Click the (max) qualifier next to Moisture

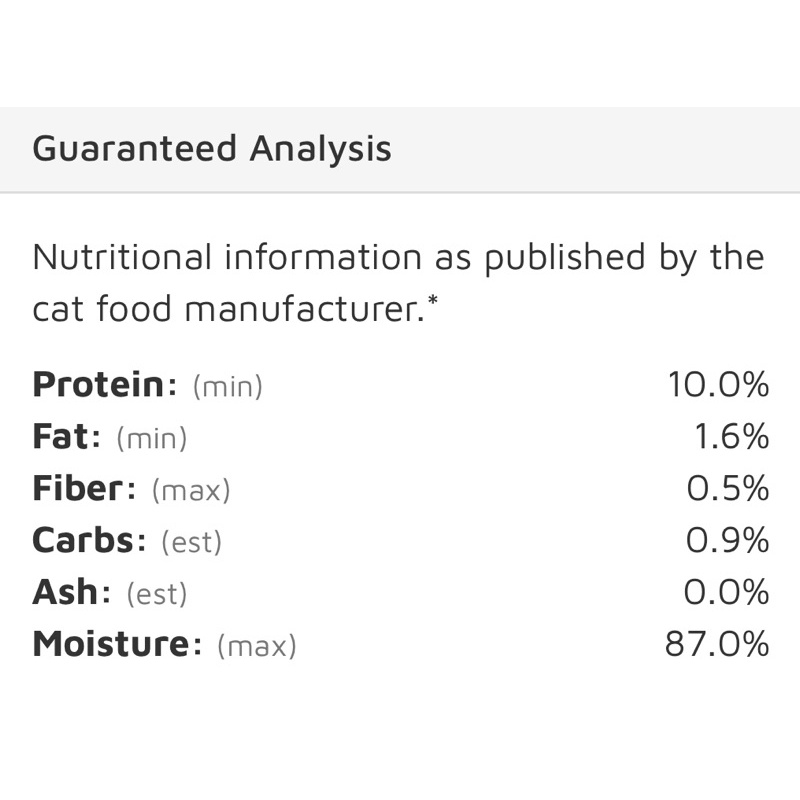click(x=257, y=646)
